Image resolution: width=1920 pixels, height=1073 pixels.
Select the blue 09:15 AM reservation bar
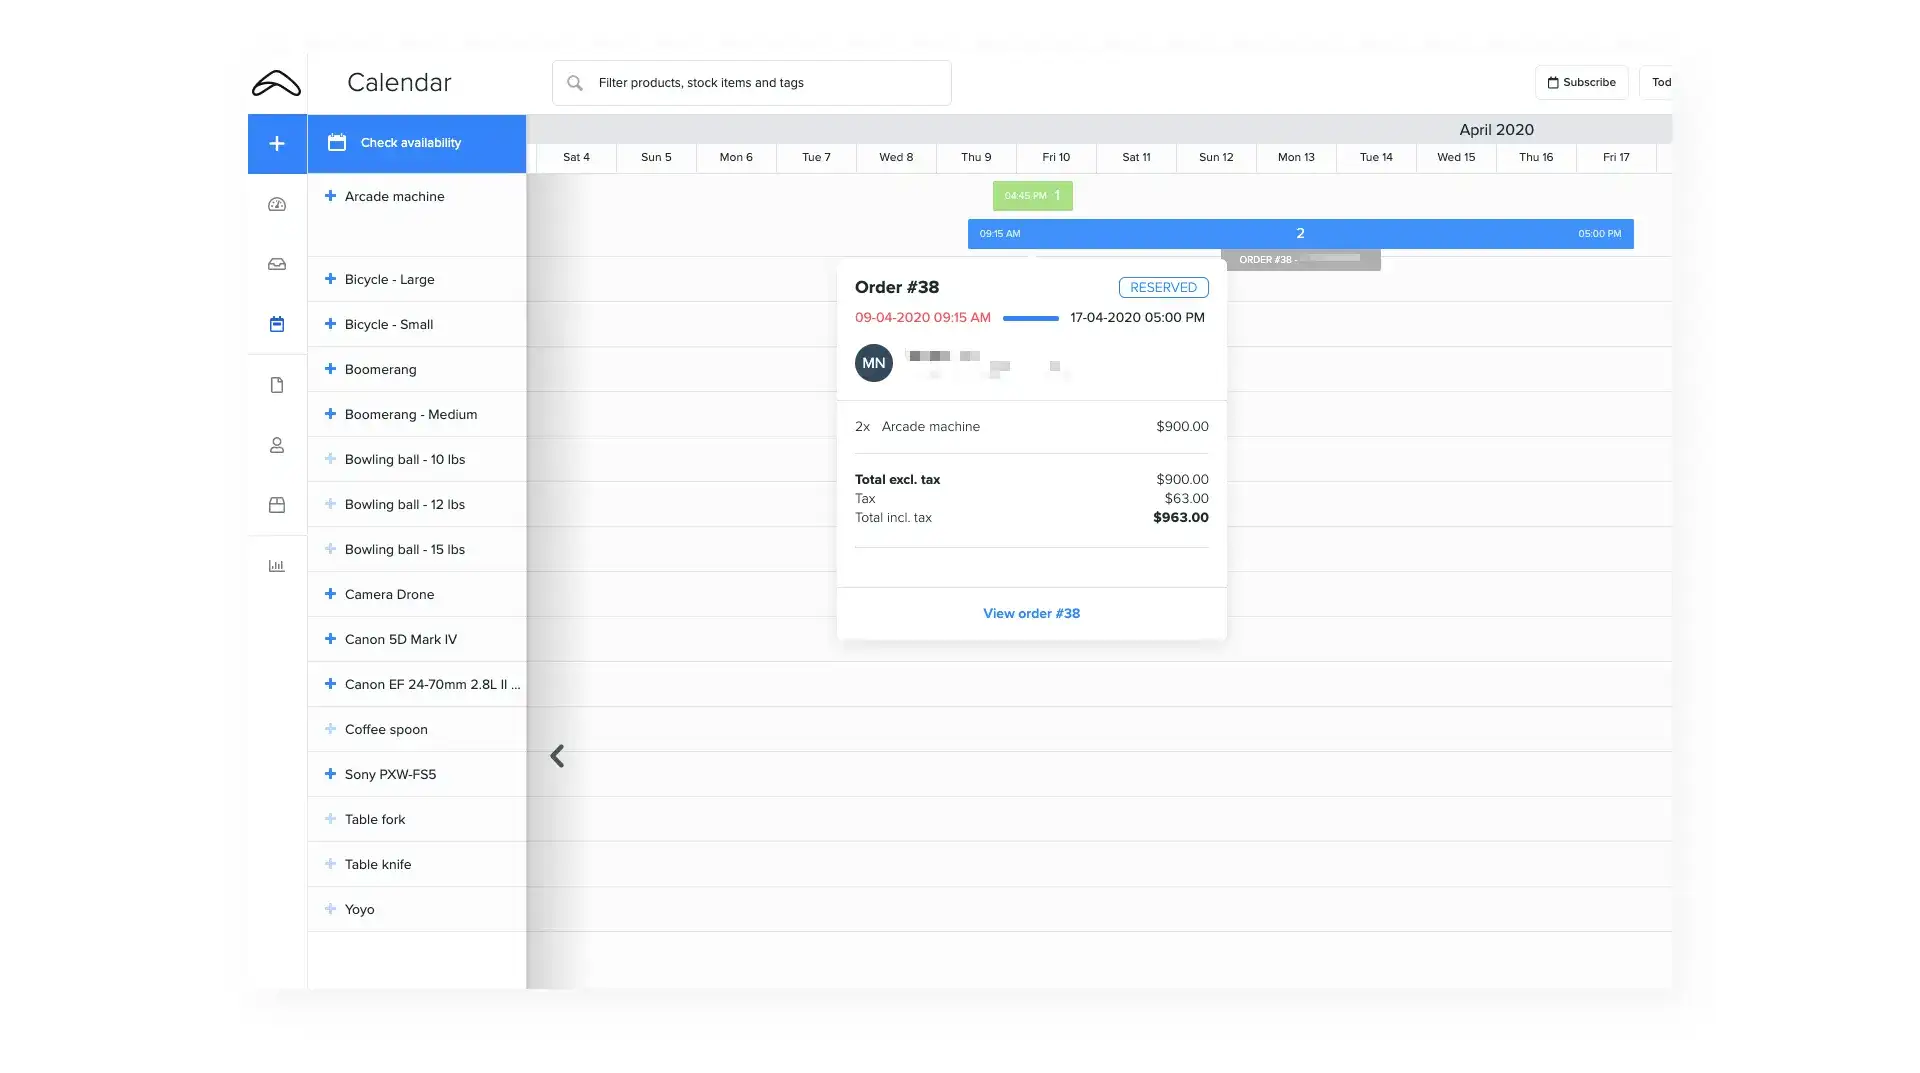click(1300, 234)
